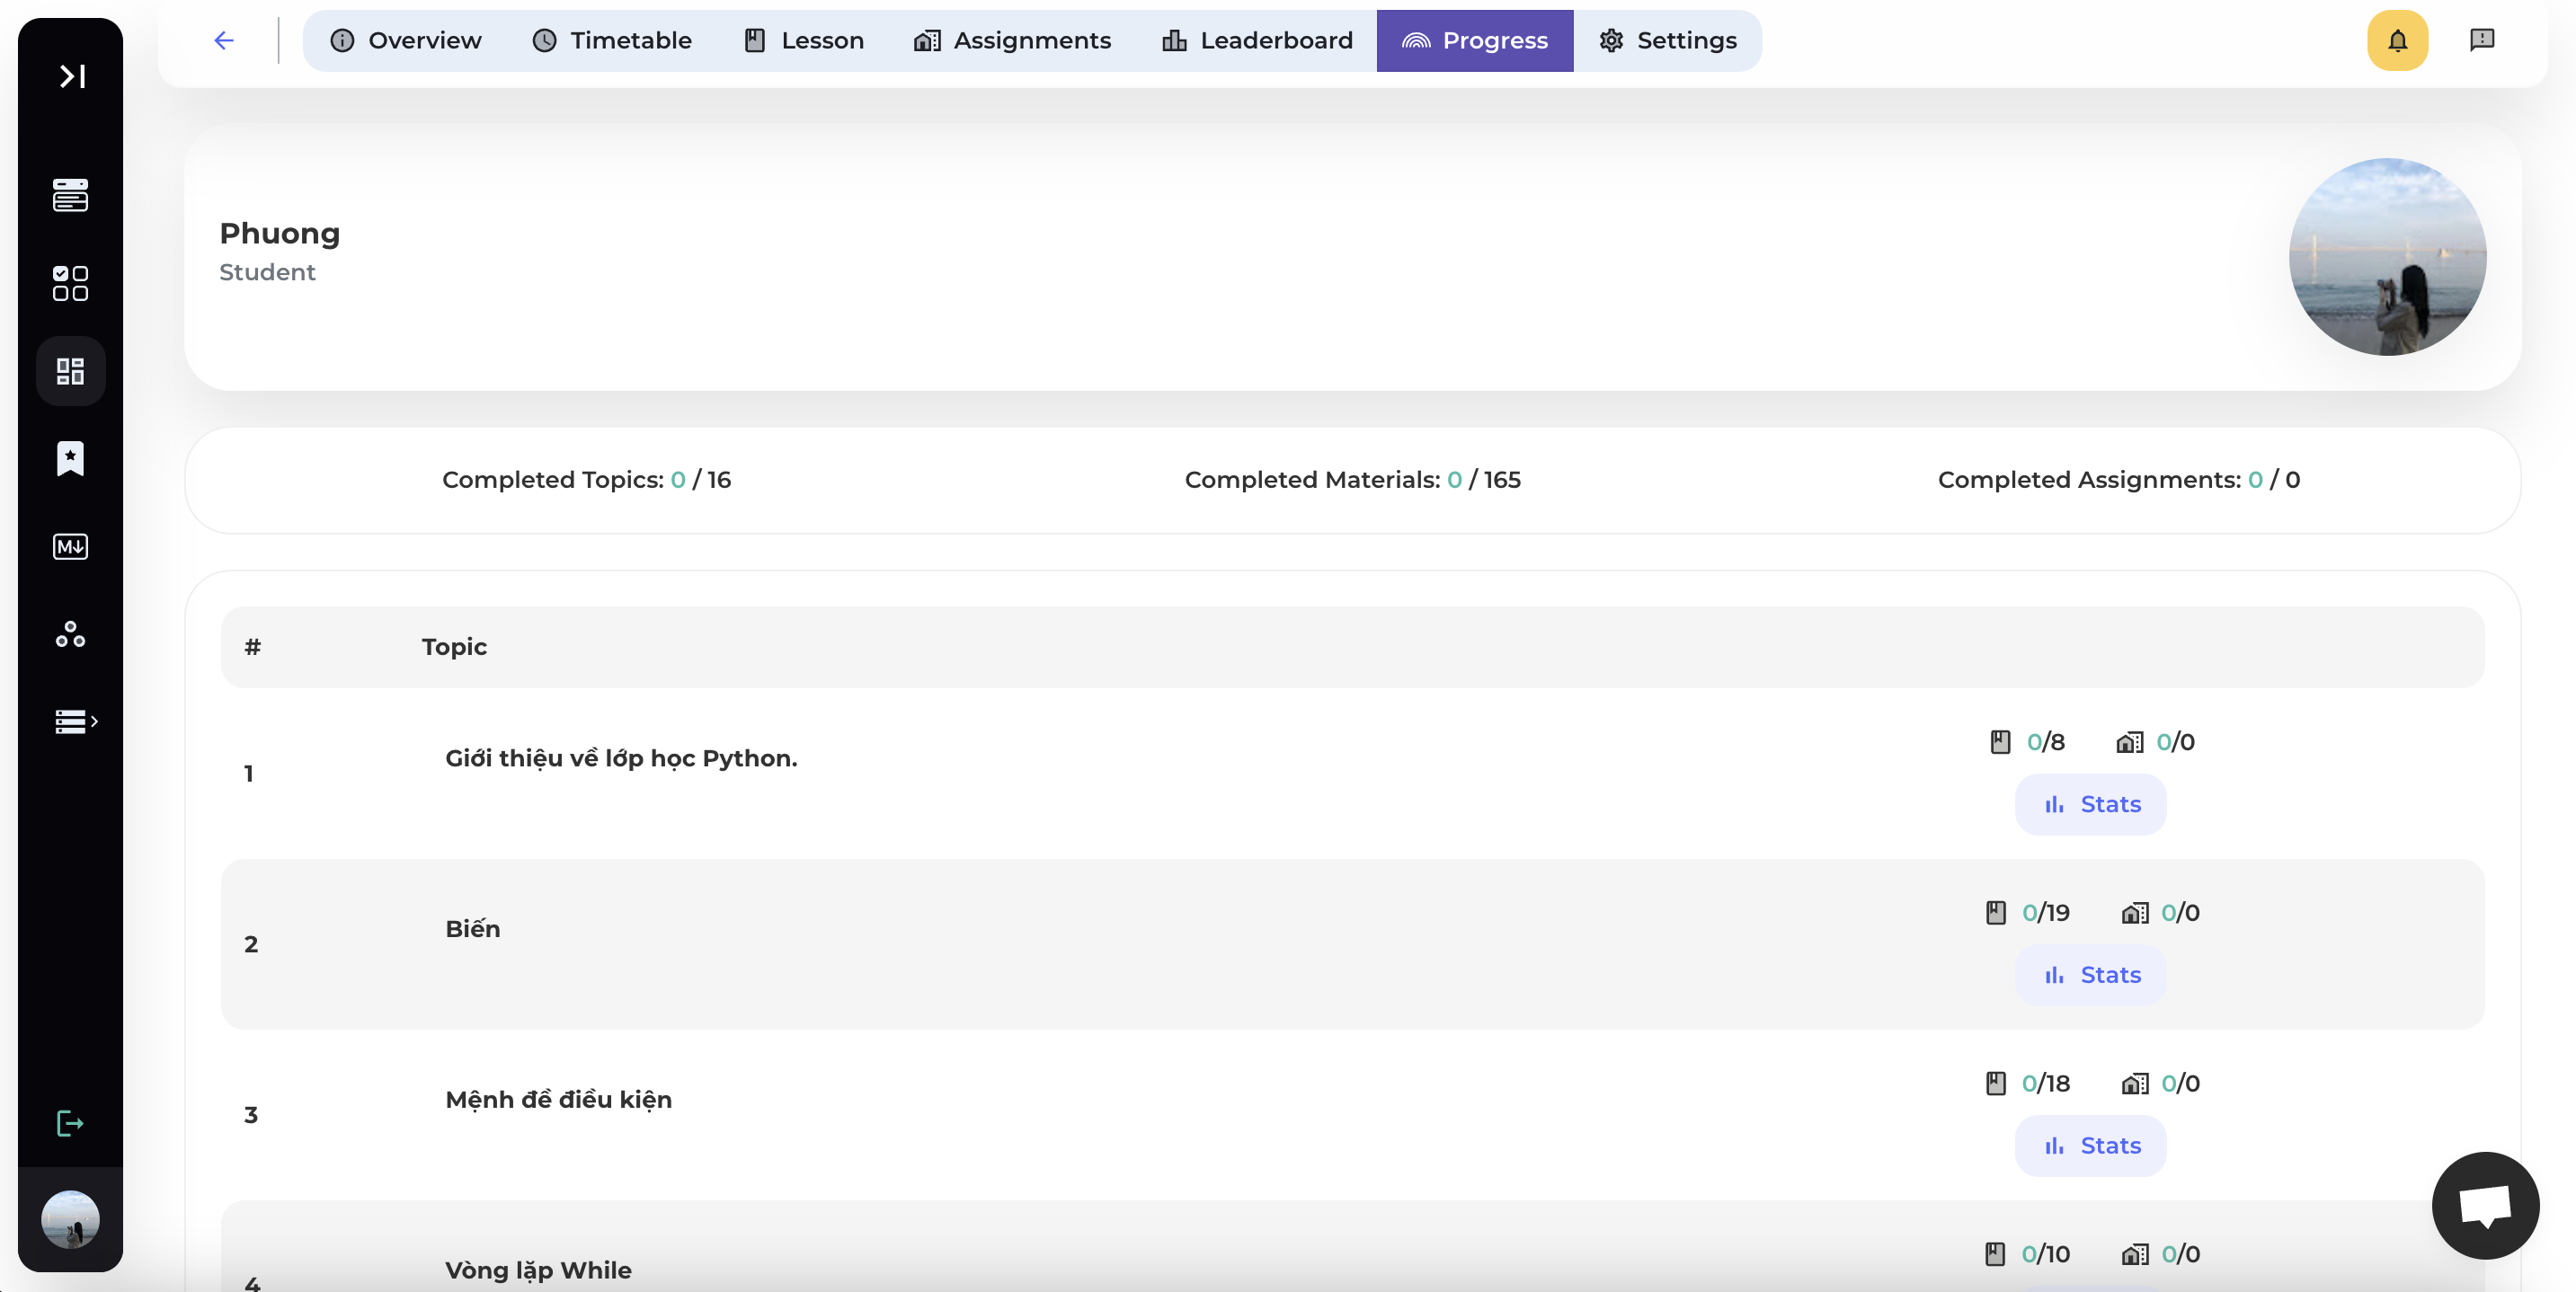Image resolution: width=2576 pixels, height=1292 pixels.
Task: Click topic Giới thiệu về lớp học Python.
Action: [x=621, y=758]
